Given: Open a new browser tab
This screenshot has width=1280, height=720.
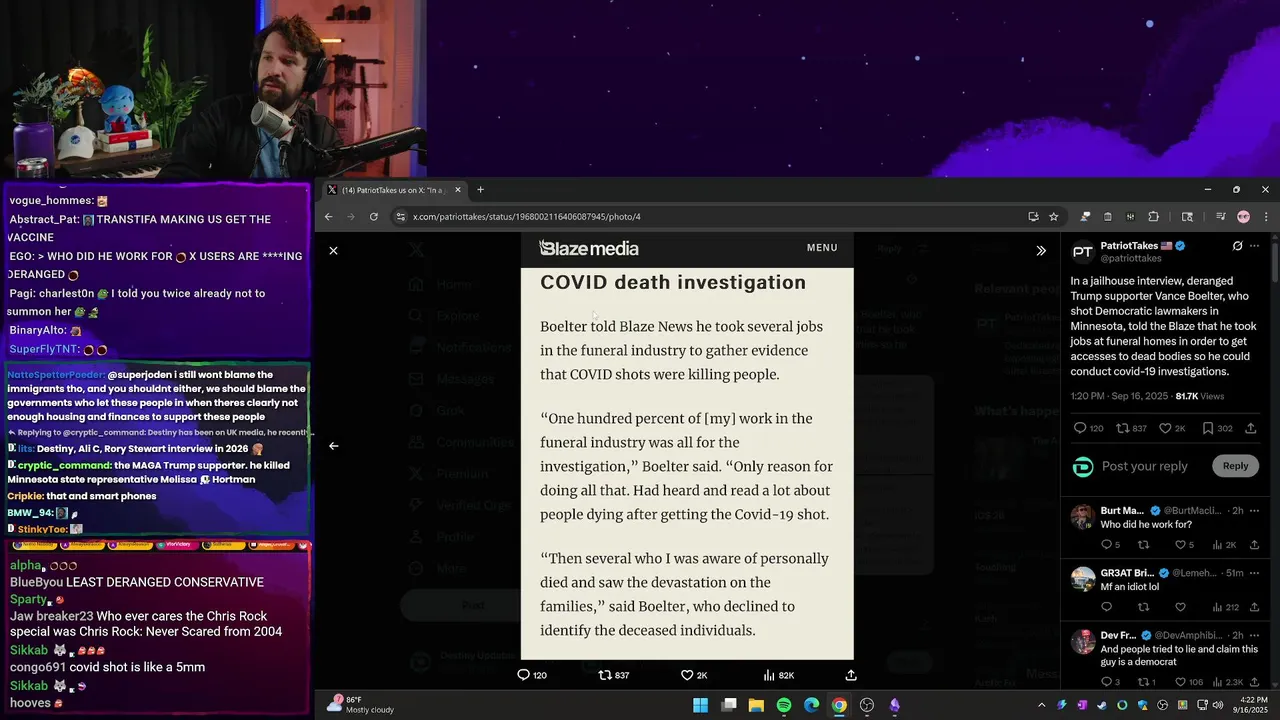Looking at the screenshot, I should (x=480, y=190).
